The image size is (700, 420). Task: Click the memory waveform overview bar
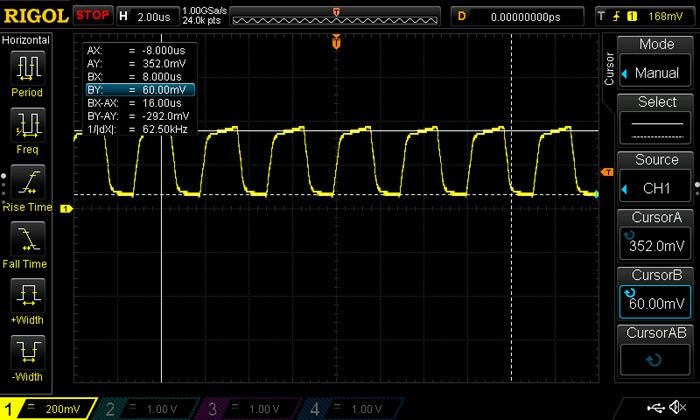335,17
